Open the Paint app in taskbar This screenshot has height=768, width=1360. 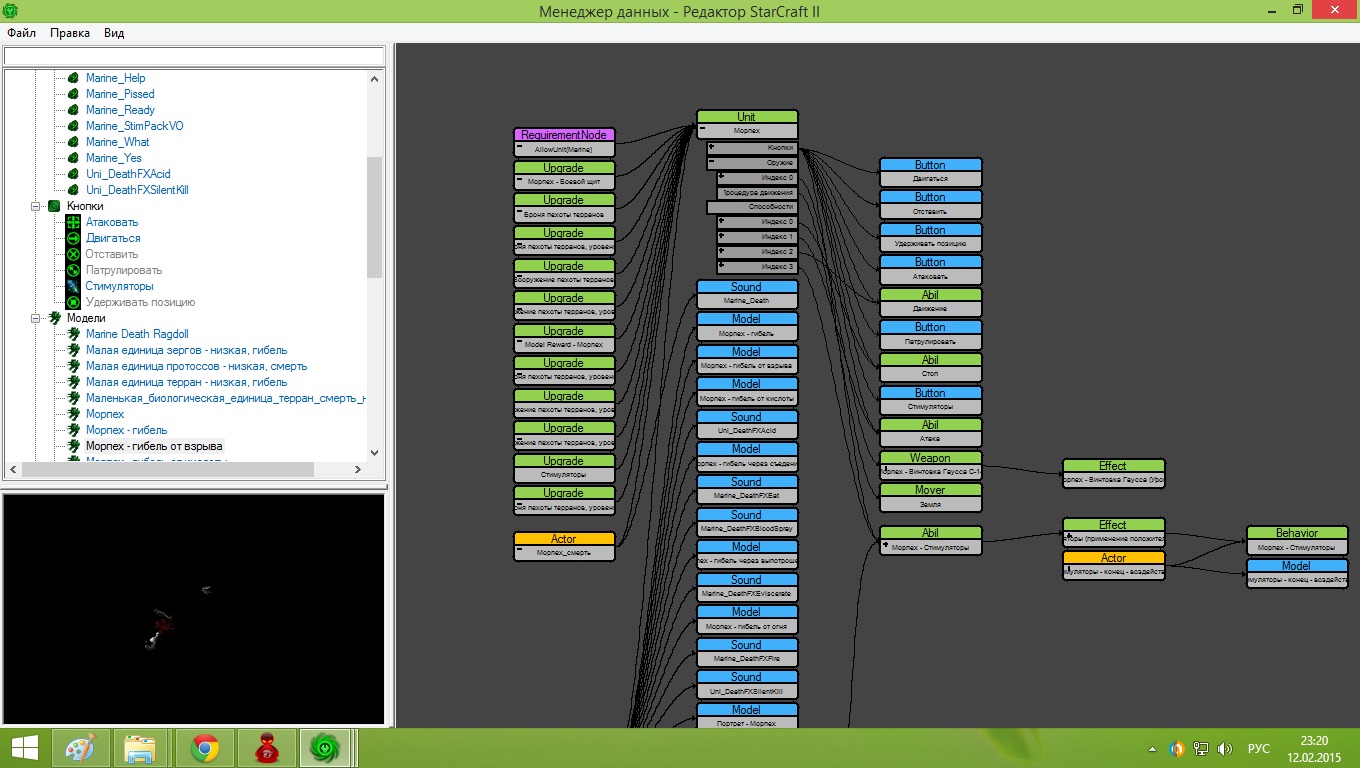79,748
